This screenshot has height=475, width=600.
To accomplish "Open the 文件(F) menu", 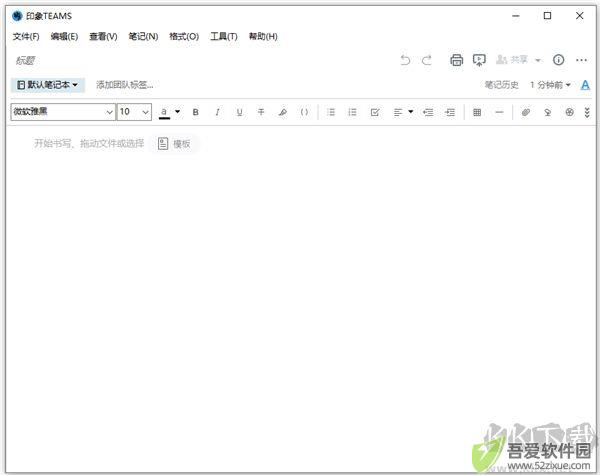I will 26,37.
